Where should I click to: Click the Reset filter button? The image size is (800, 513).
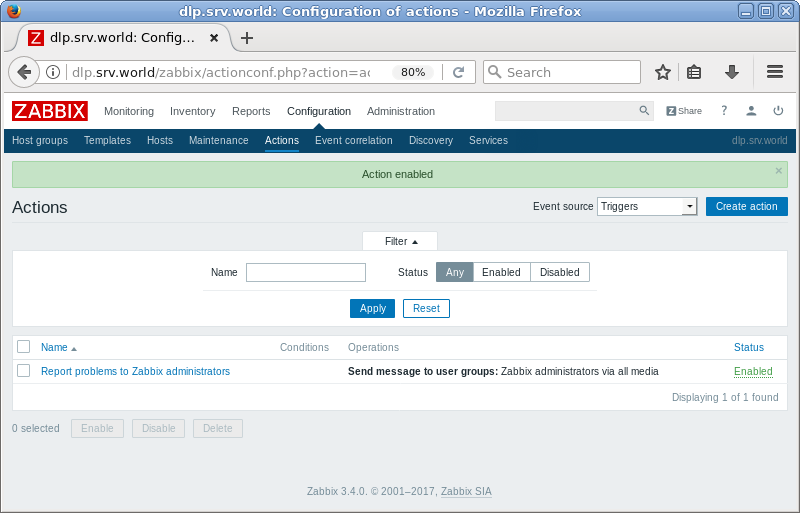point(426,308)
